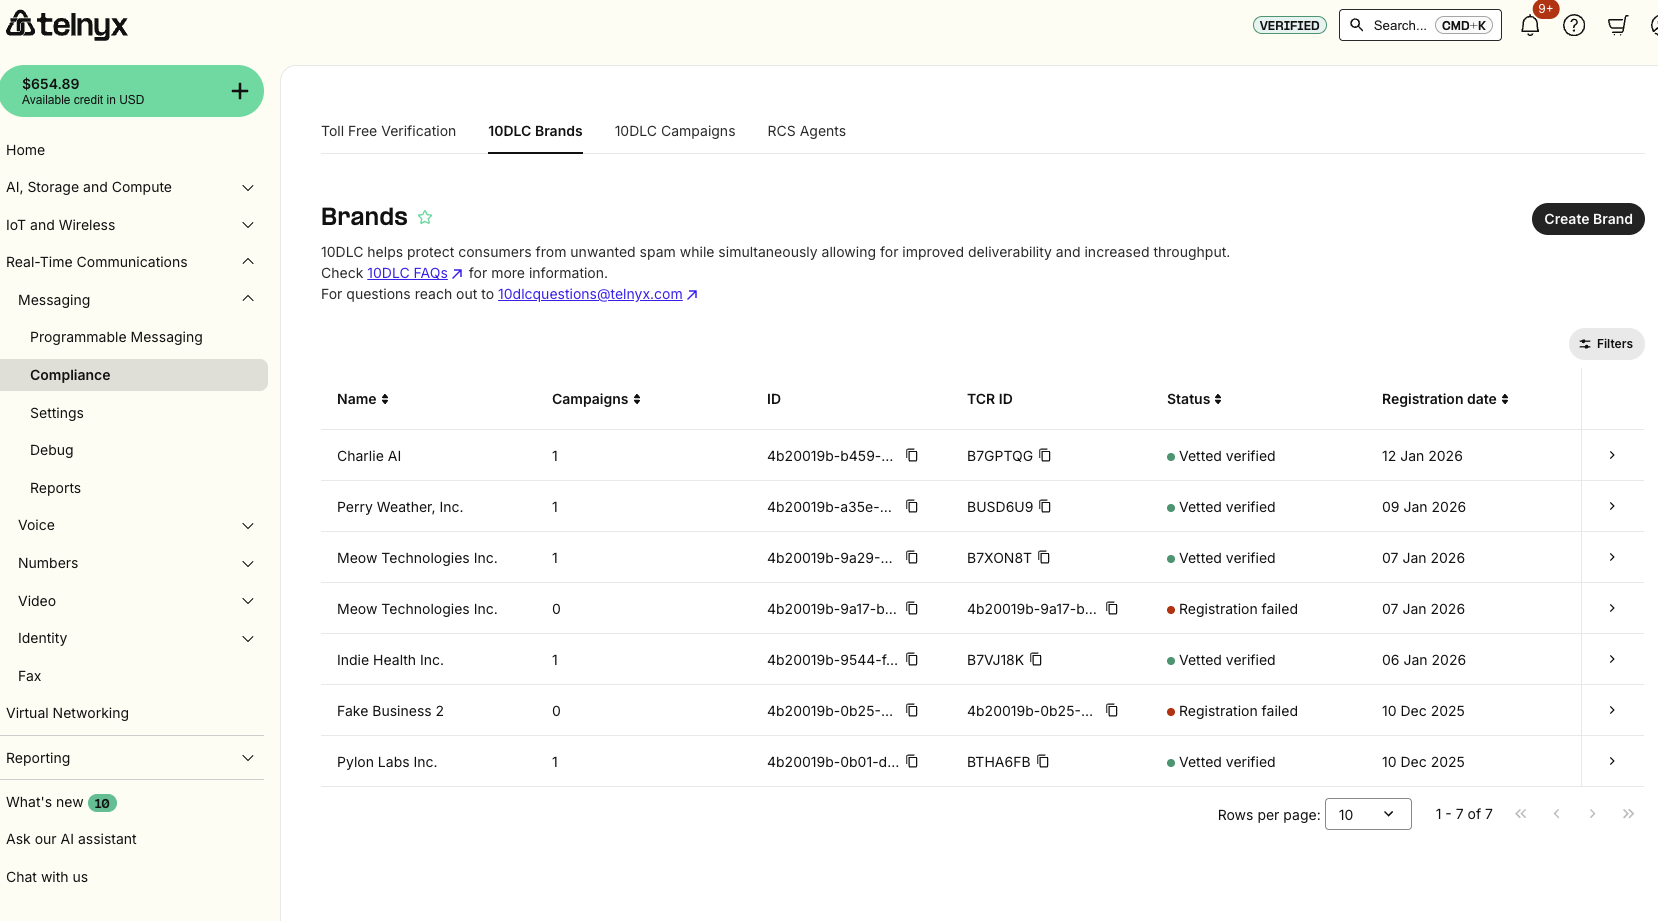Open the notifications bell
This screenshot has height=921, width=1658.
click(1530, 26)
